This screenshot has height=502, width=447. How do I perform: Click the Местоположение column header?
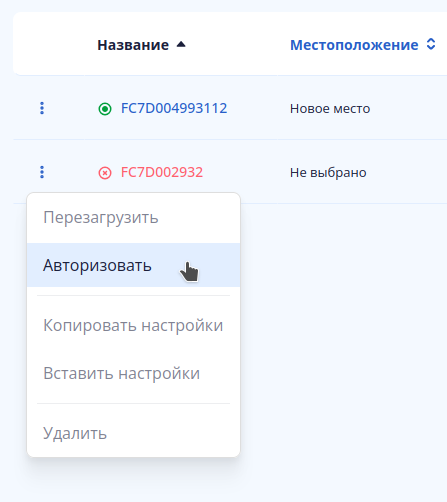pyautogui.click(x=354, y=45)
